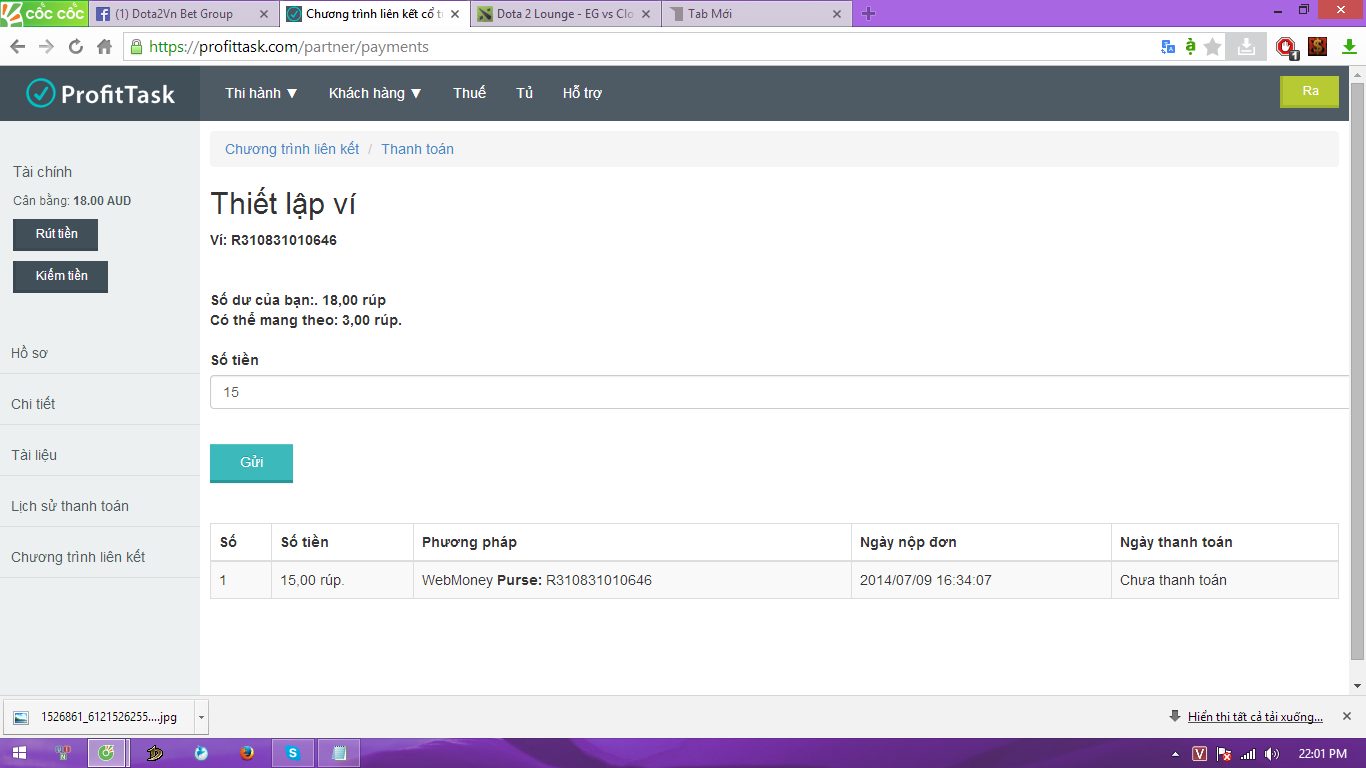Click the Rút tiền button
The height and width of the screenshot is (768, 1366).
click(56, 235)
